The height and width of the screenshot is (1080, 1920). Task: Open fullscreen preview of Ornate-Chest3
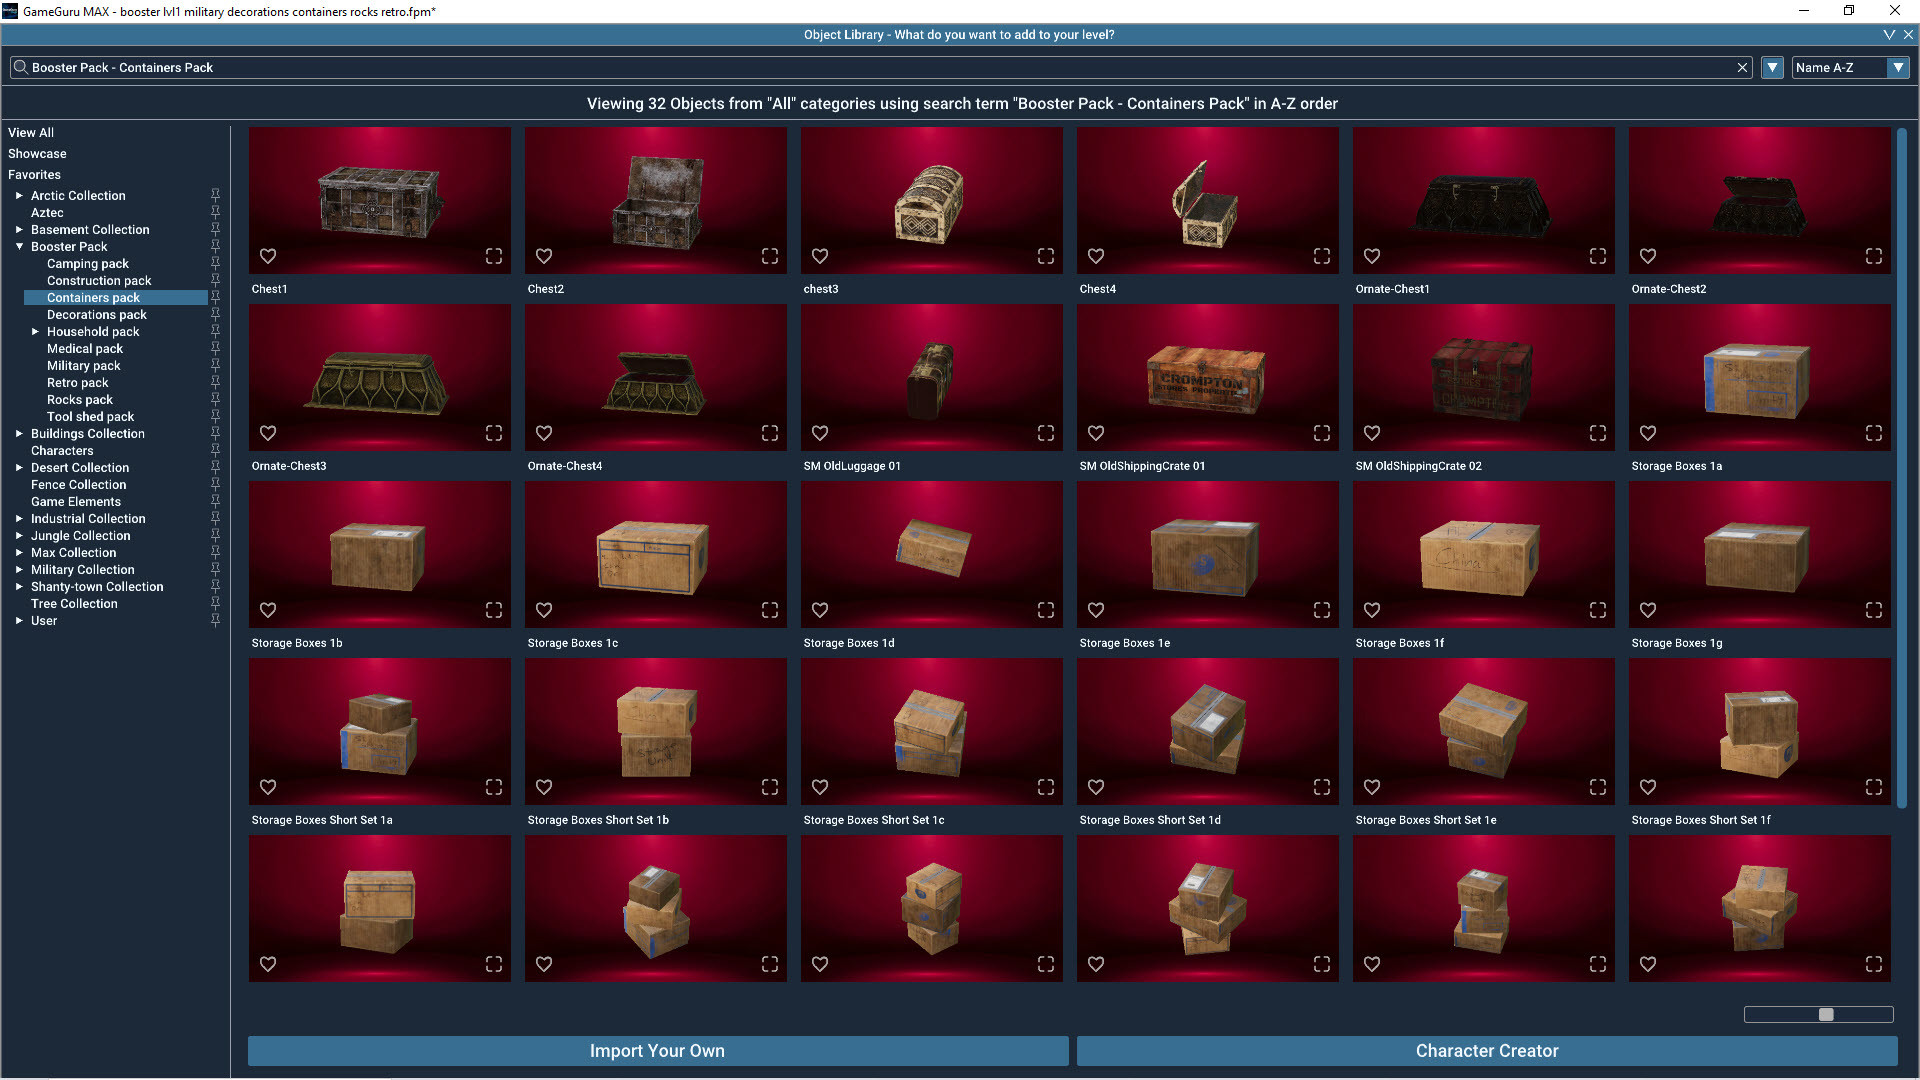[494, 433]
